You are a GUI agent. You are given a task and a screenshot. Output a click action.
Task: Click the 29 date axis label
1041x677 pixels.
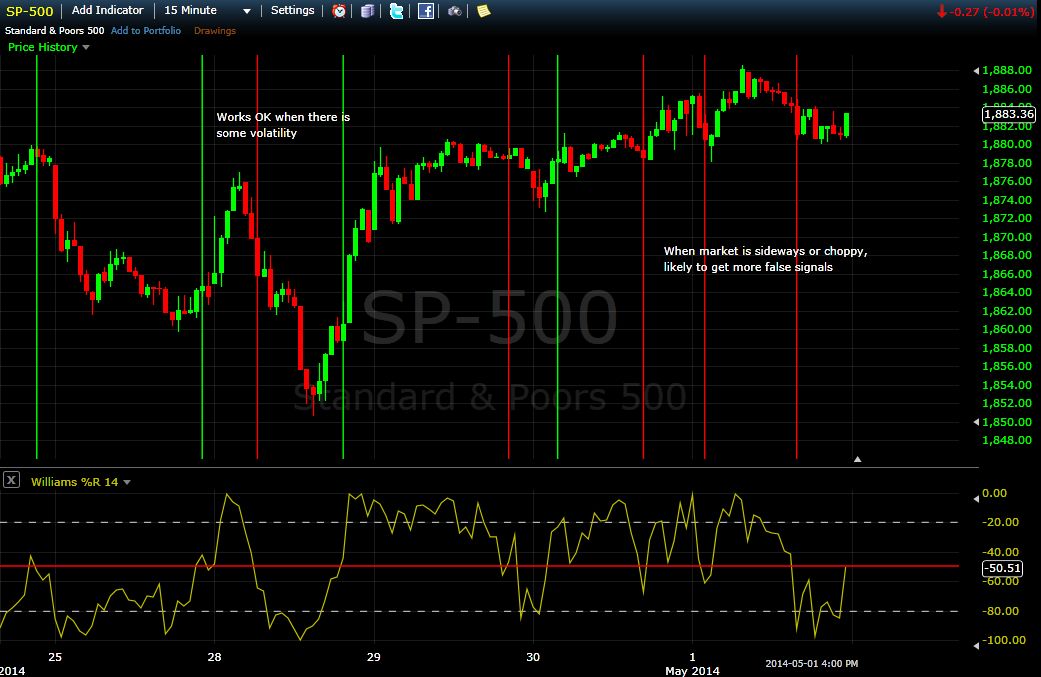(374, 657)
